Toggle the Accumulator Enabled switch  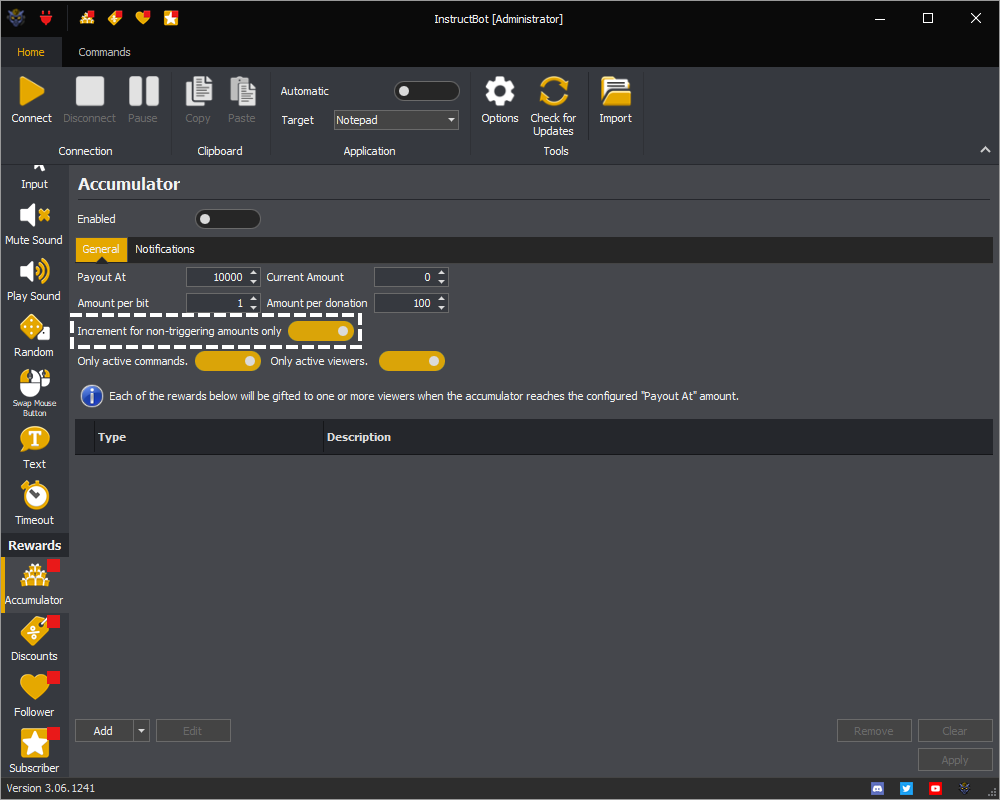click(228, 219)
